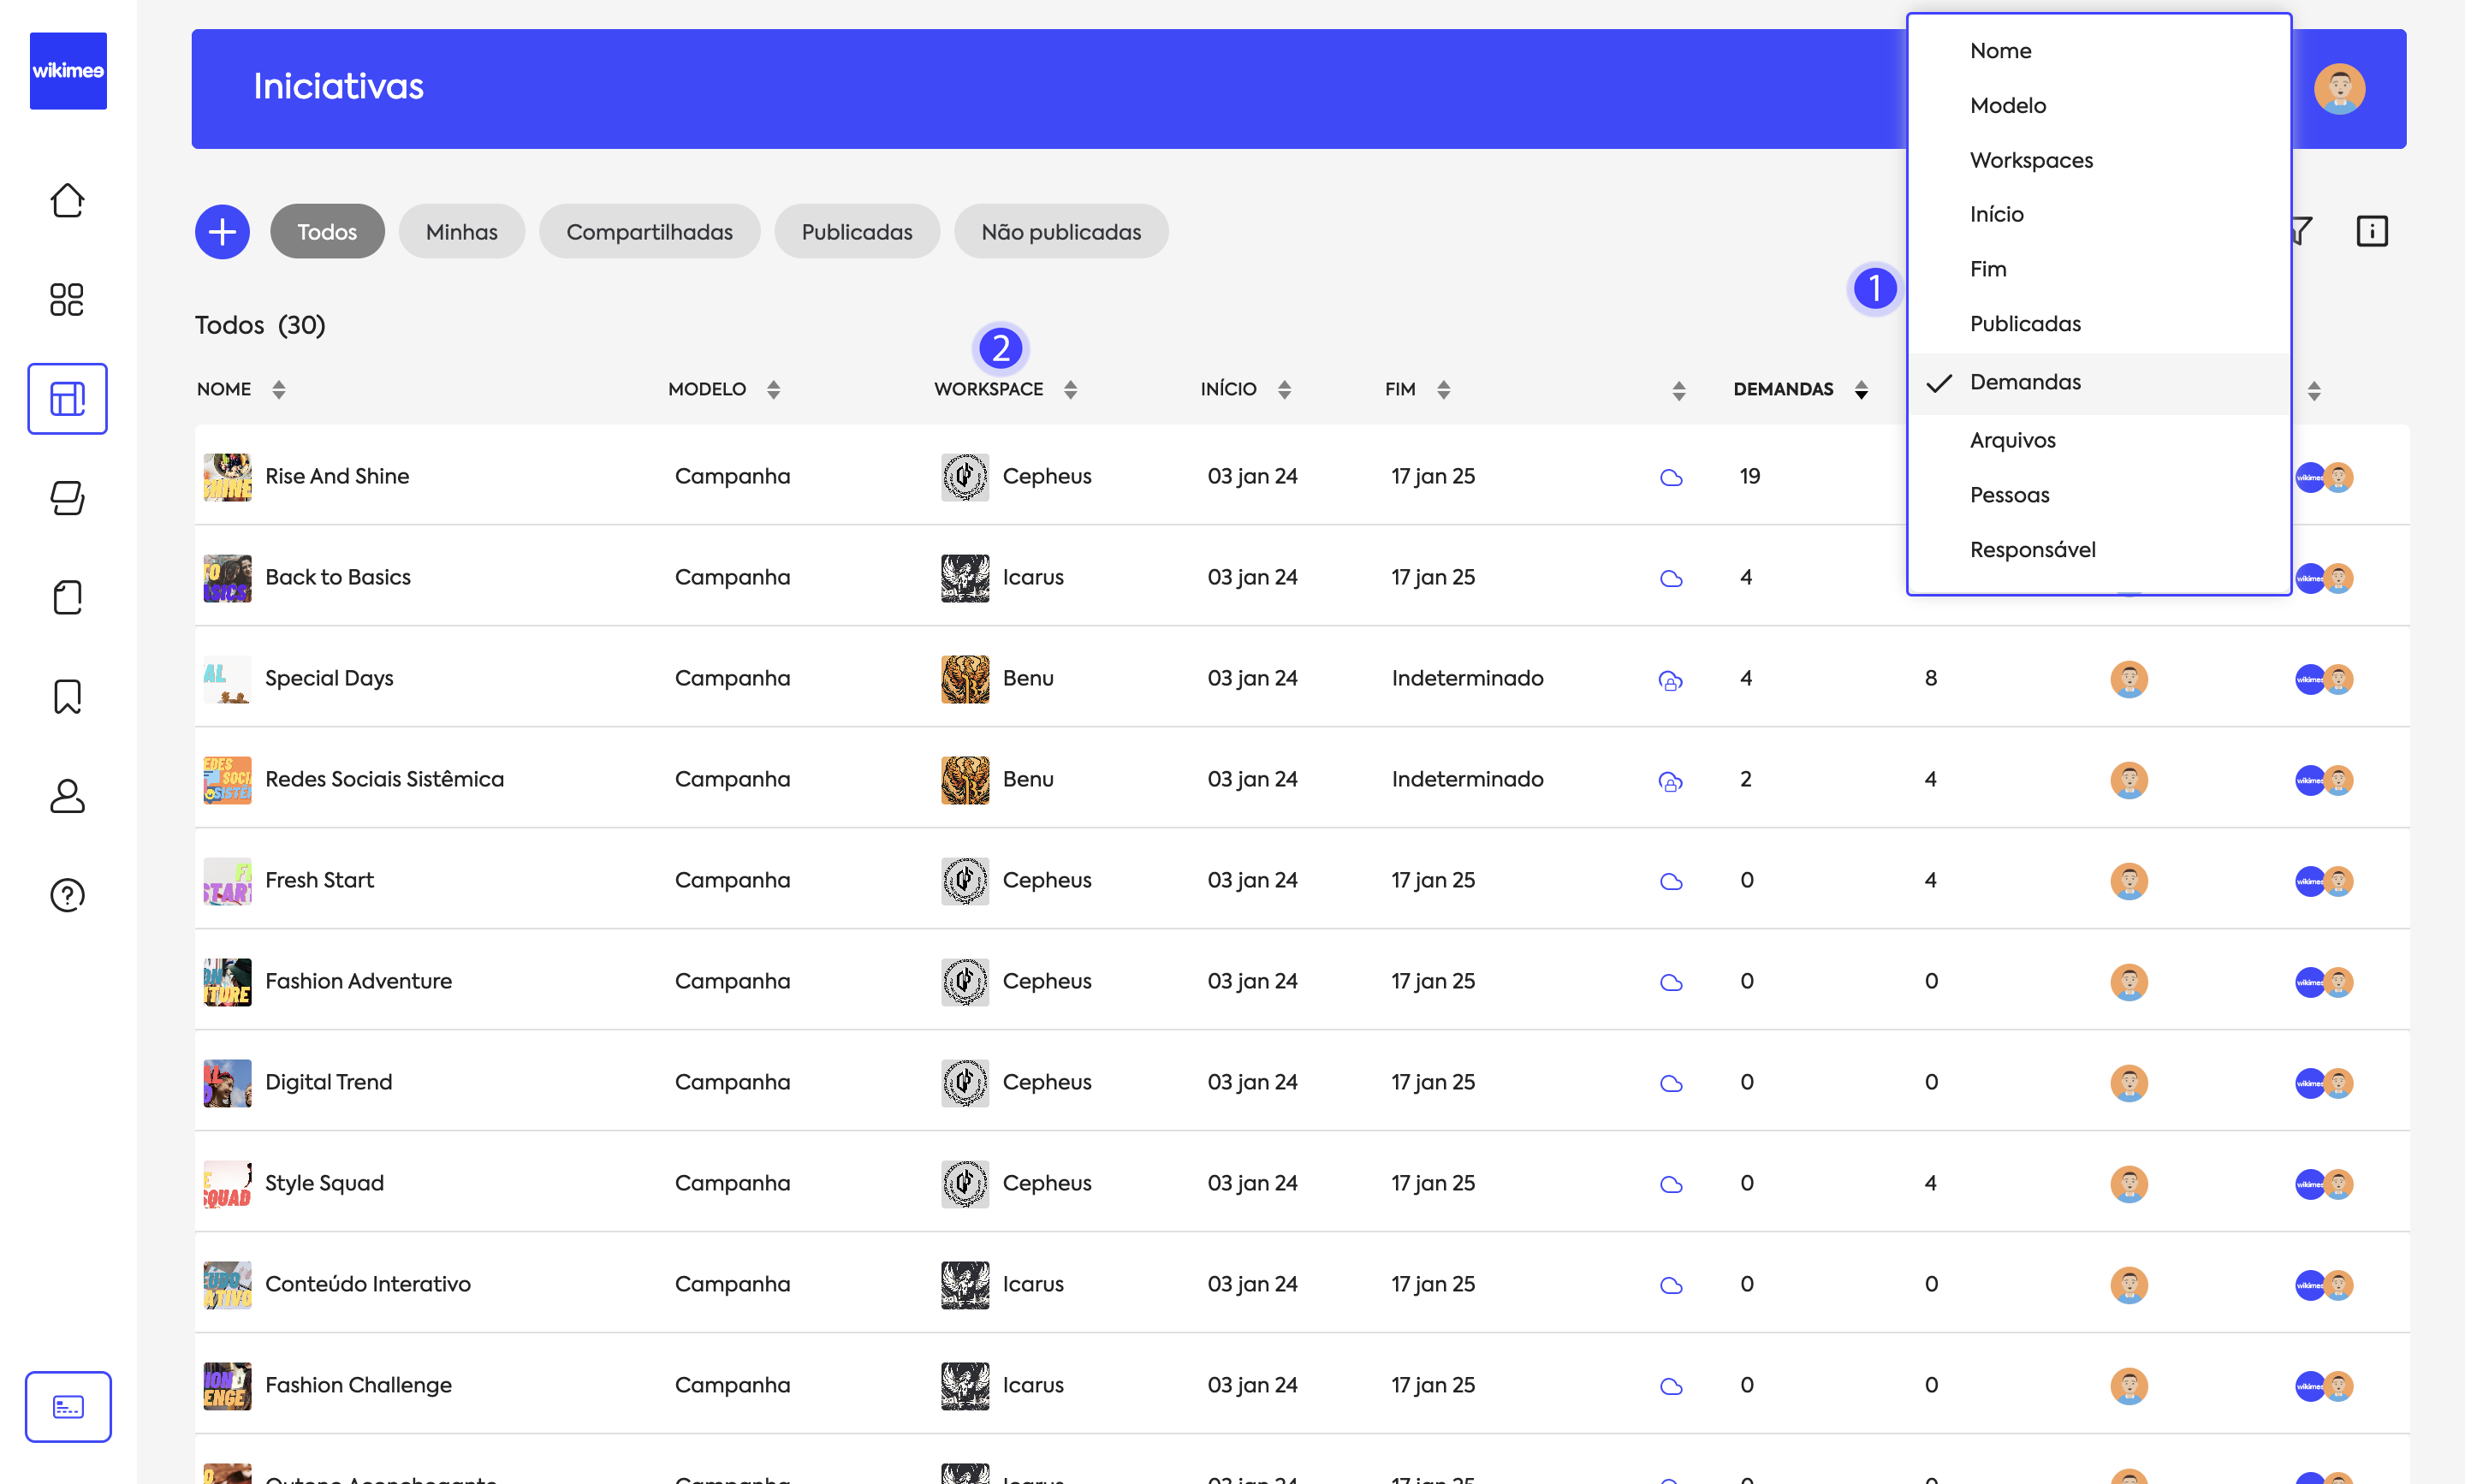This screenshot has width=2465, height=1484.
Task: Click the wikimee logo
Action: tap(68, 71)
